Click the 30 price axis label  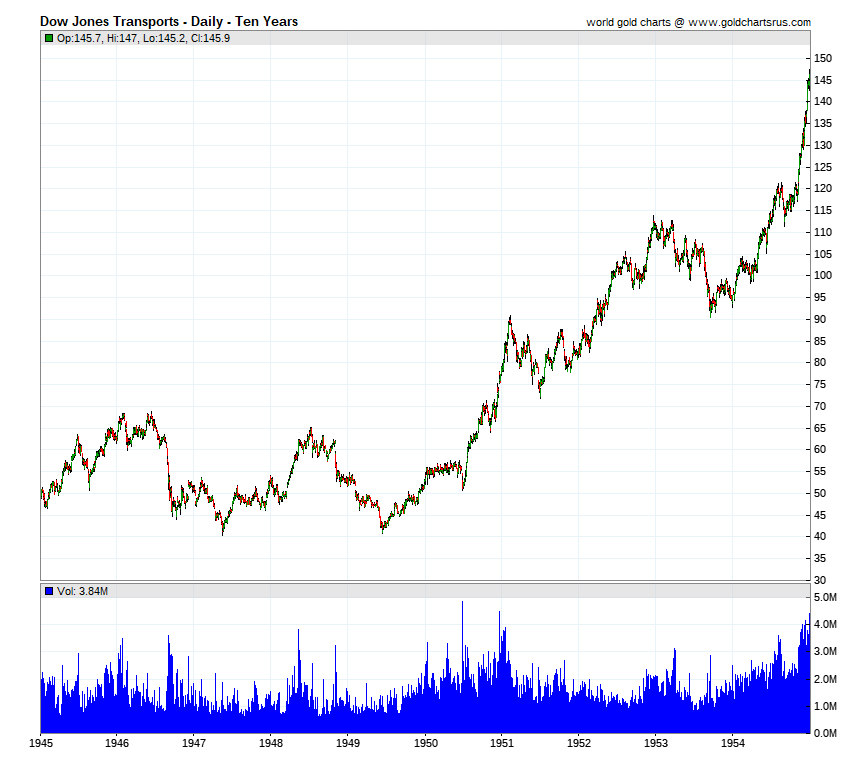point(820,580)
